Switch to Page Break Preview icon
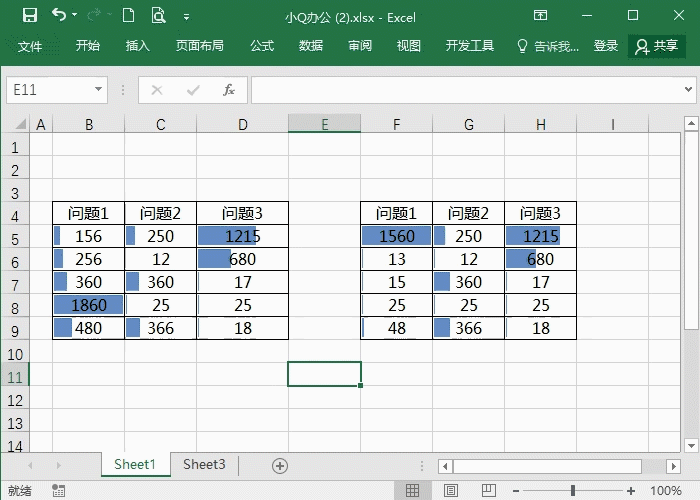Viewport: 700px width, 500px height. (x=489, y=491)
